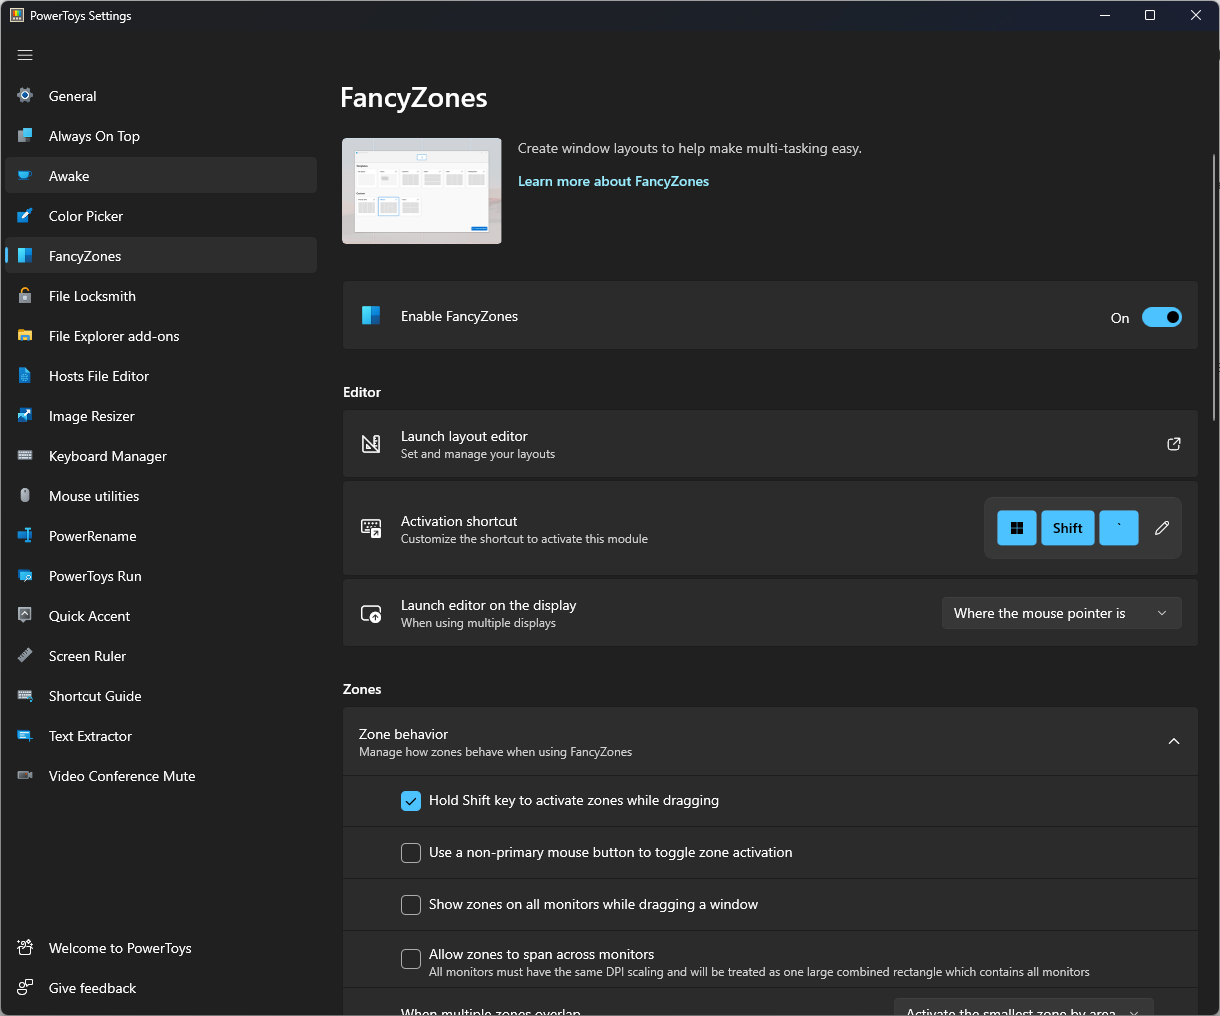Image resolution: width=1220 pixels, height=1016 pixels.
Task: Select the Screen Ruler icon
Action: click(23, 655)
